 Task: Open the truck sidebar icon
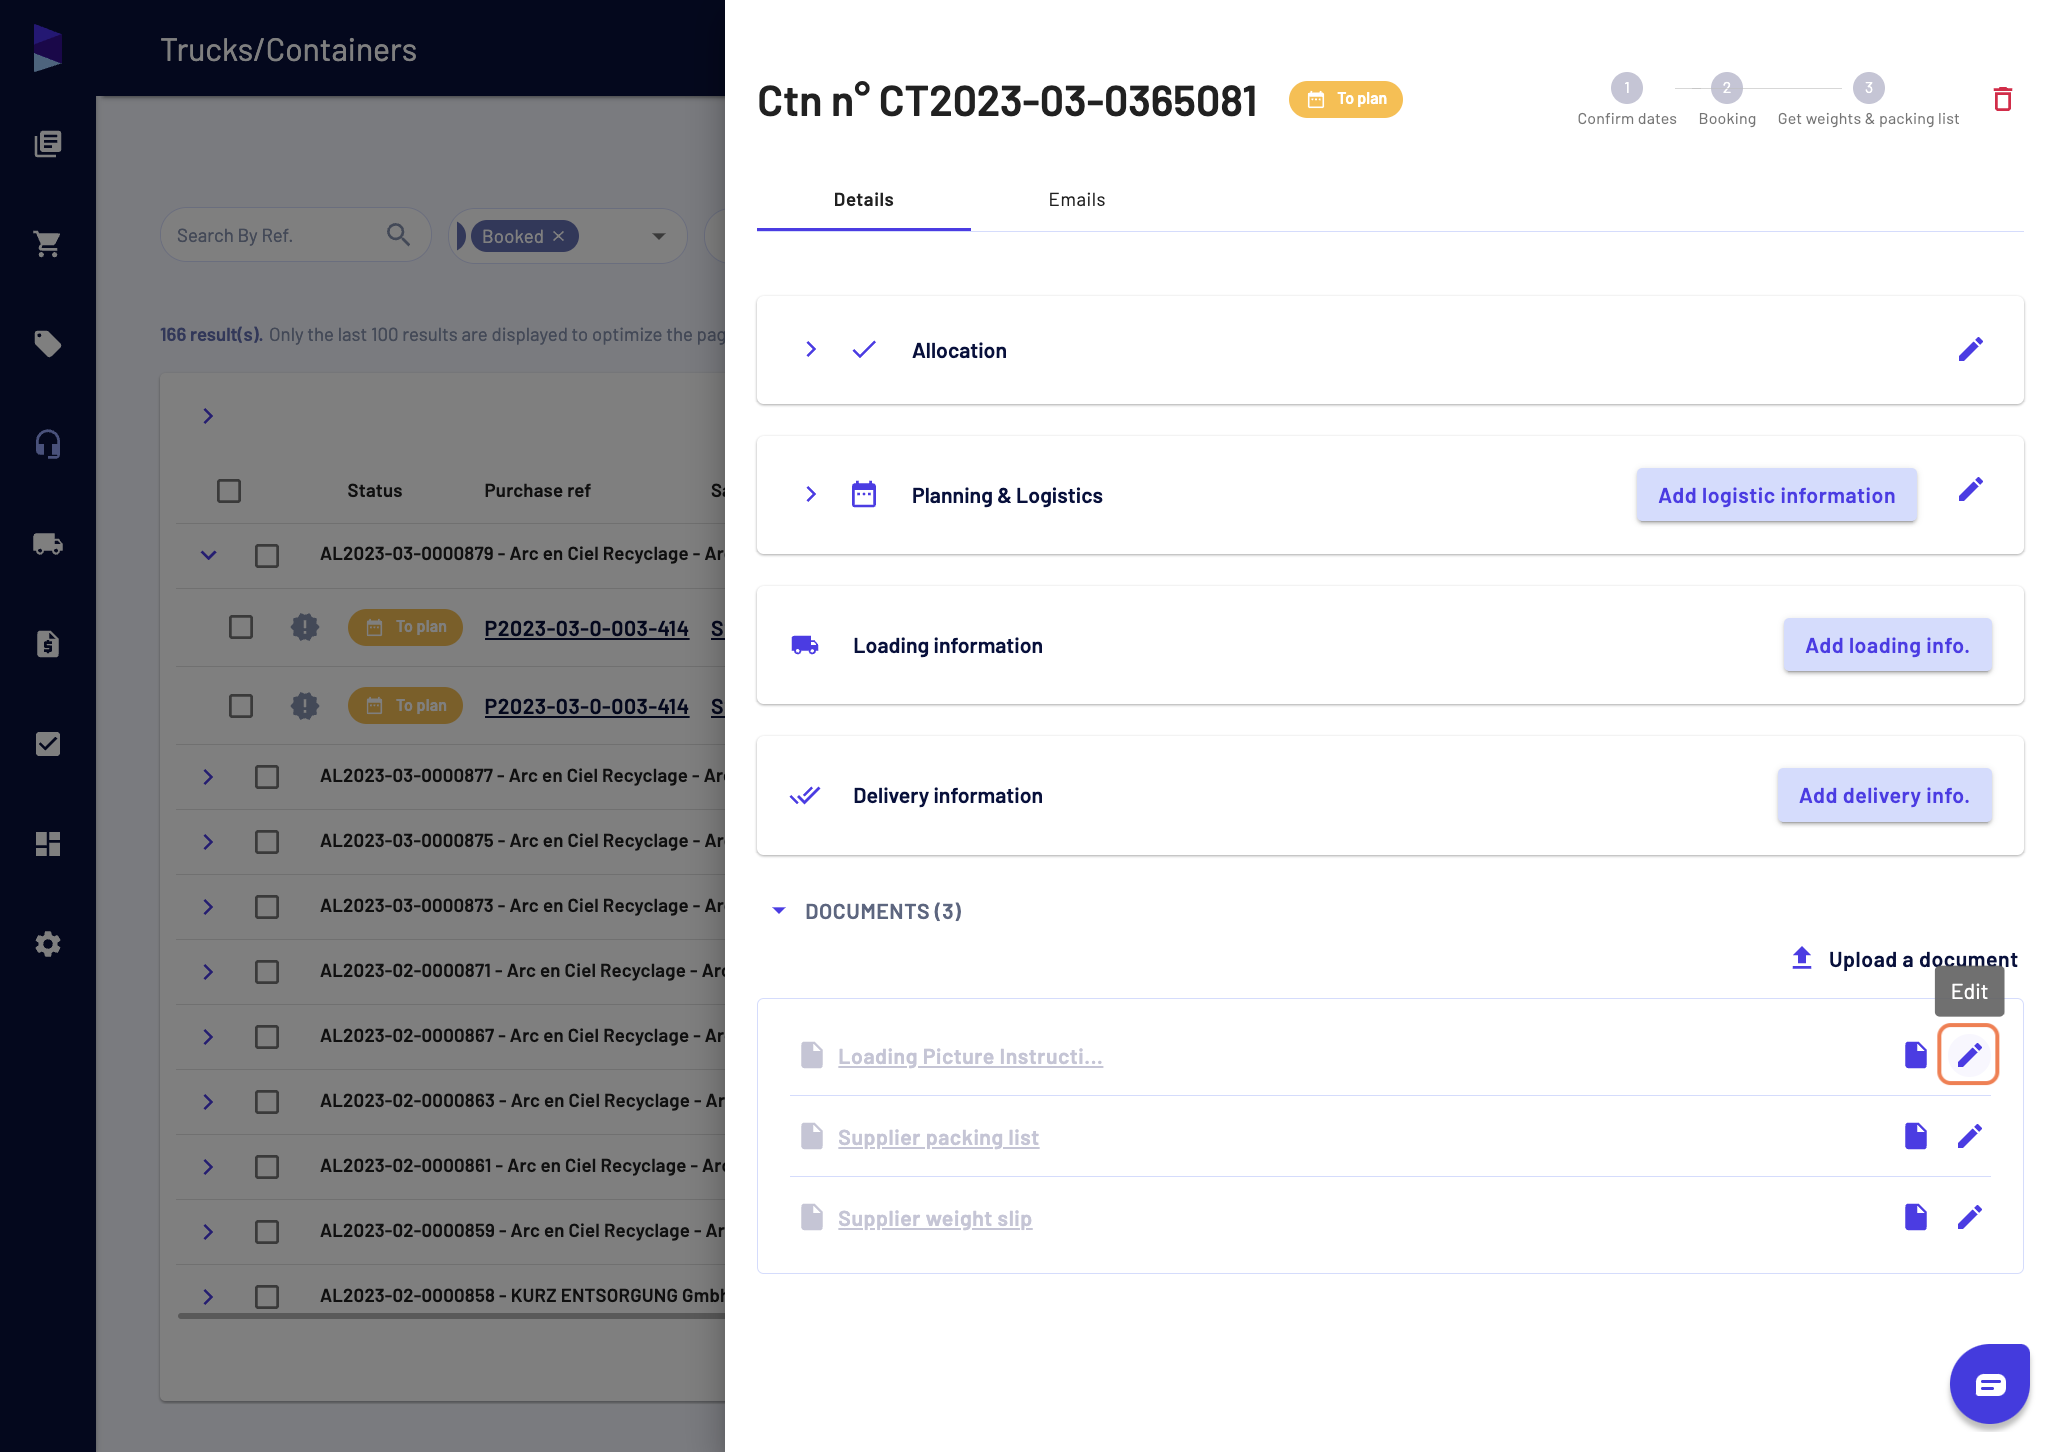(47, 544)
